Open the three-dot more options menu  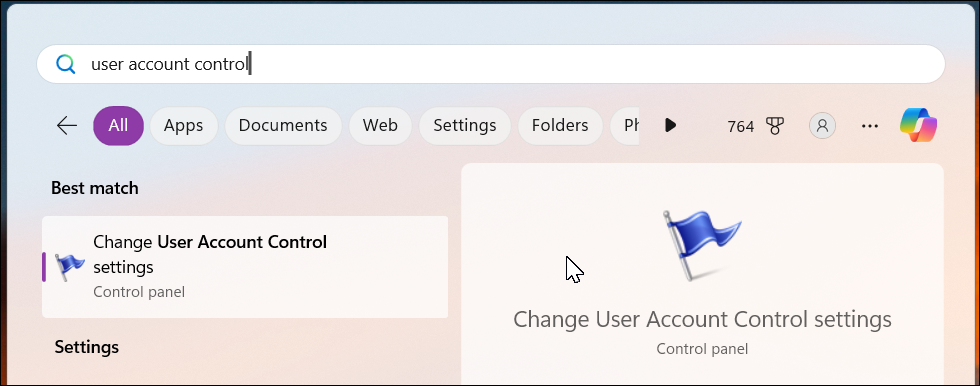(x=869, y=126)
